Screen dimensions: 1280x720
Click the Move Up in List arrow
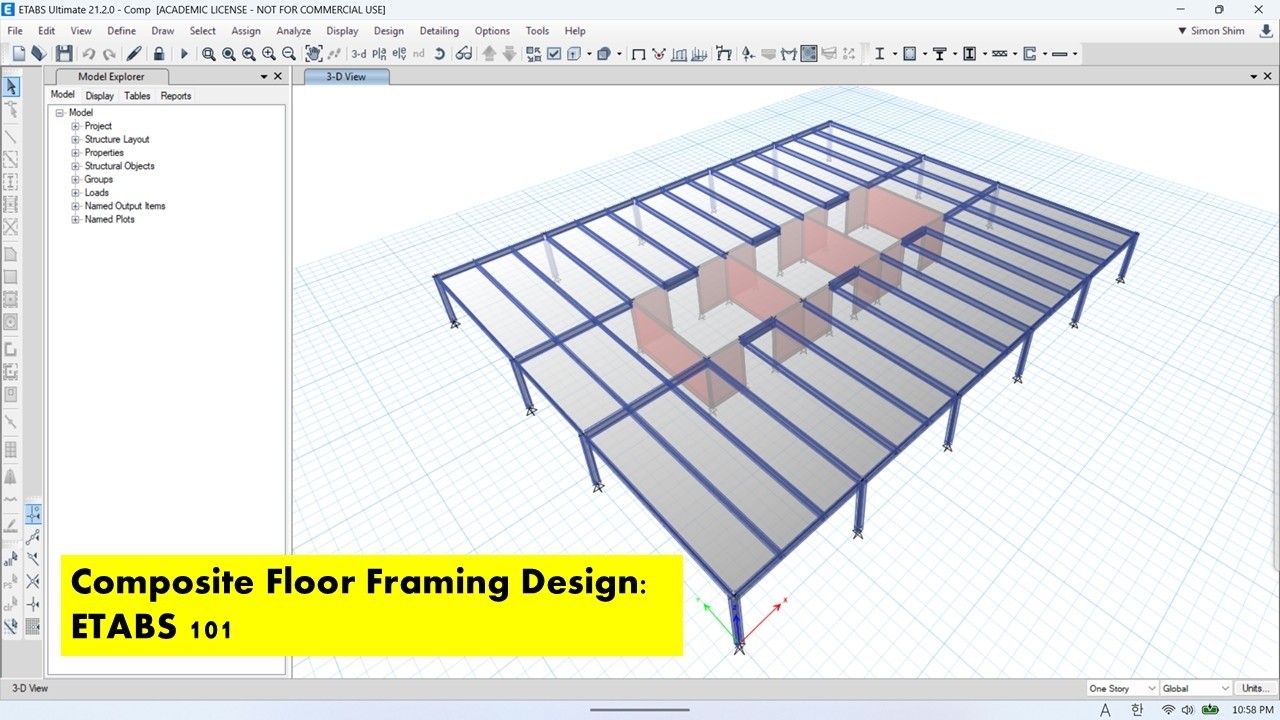[x=489, y=54]
